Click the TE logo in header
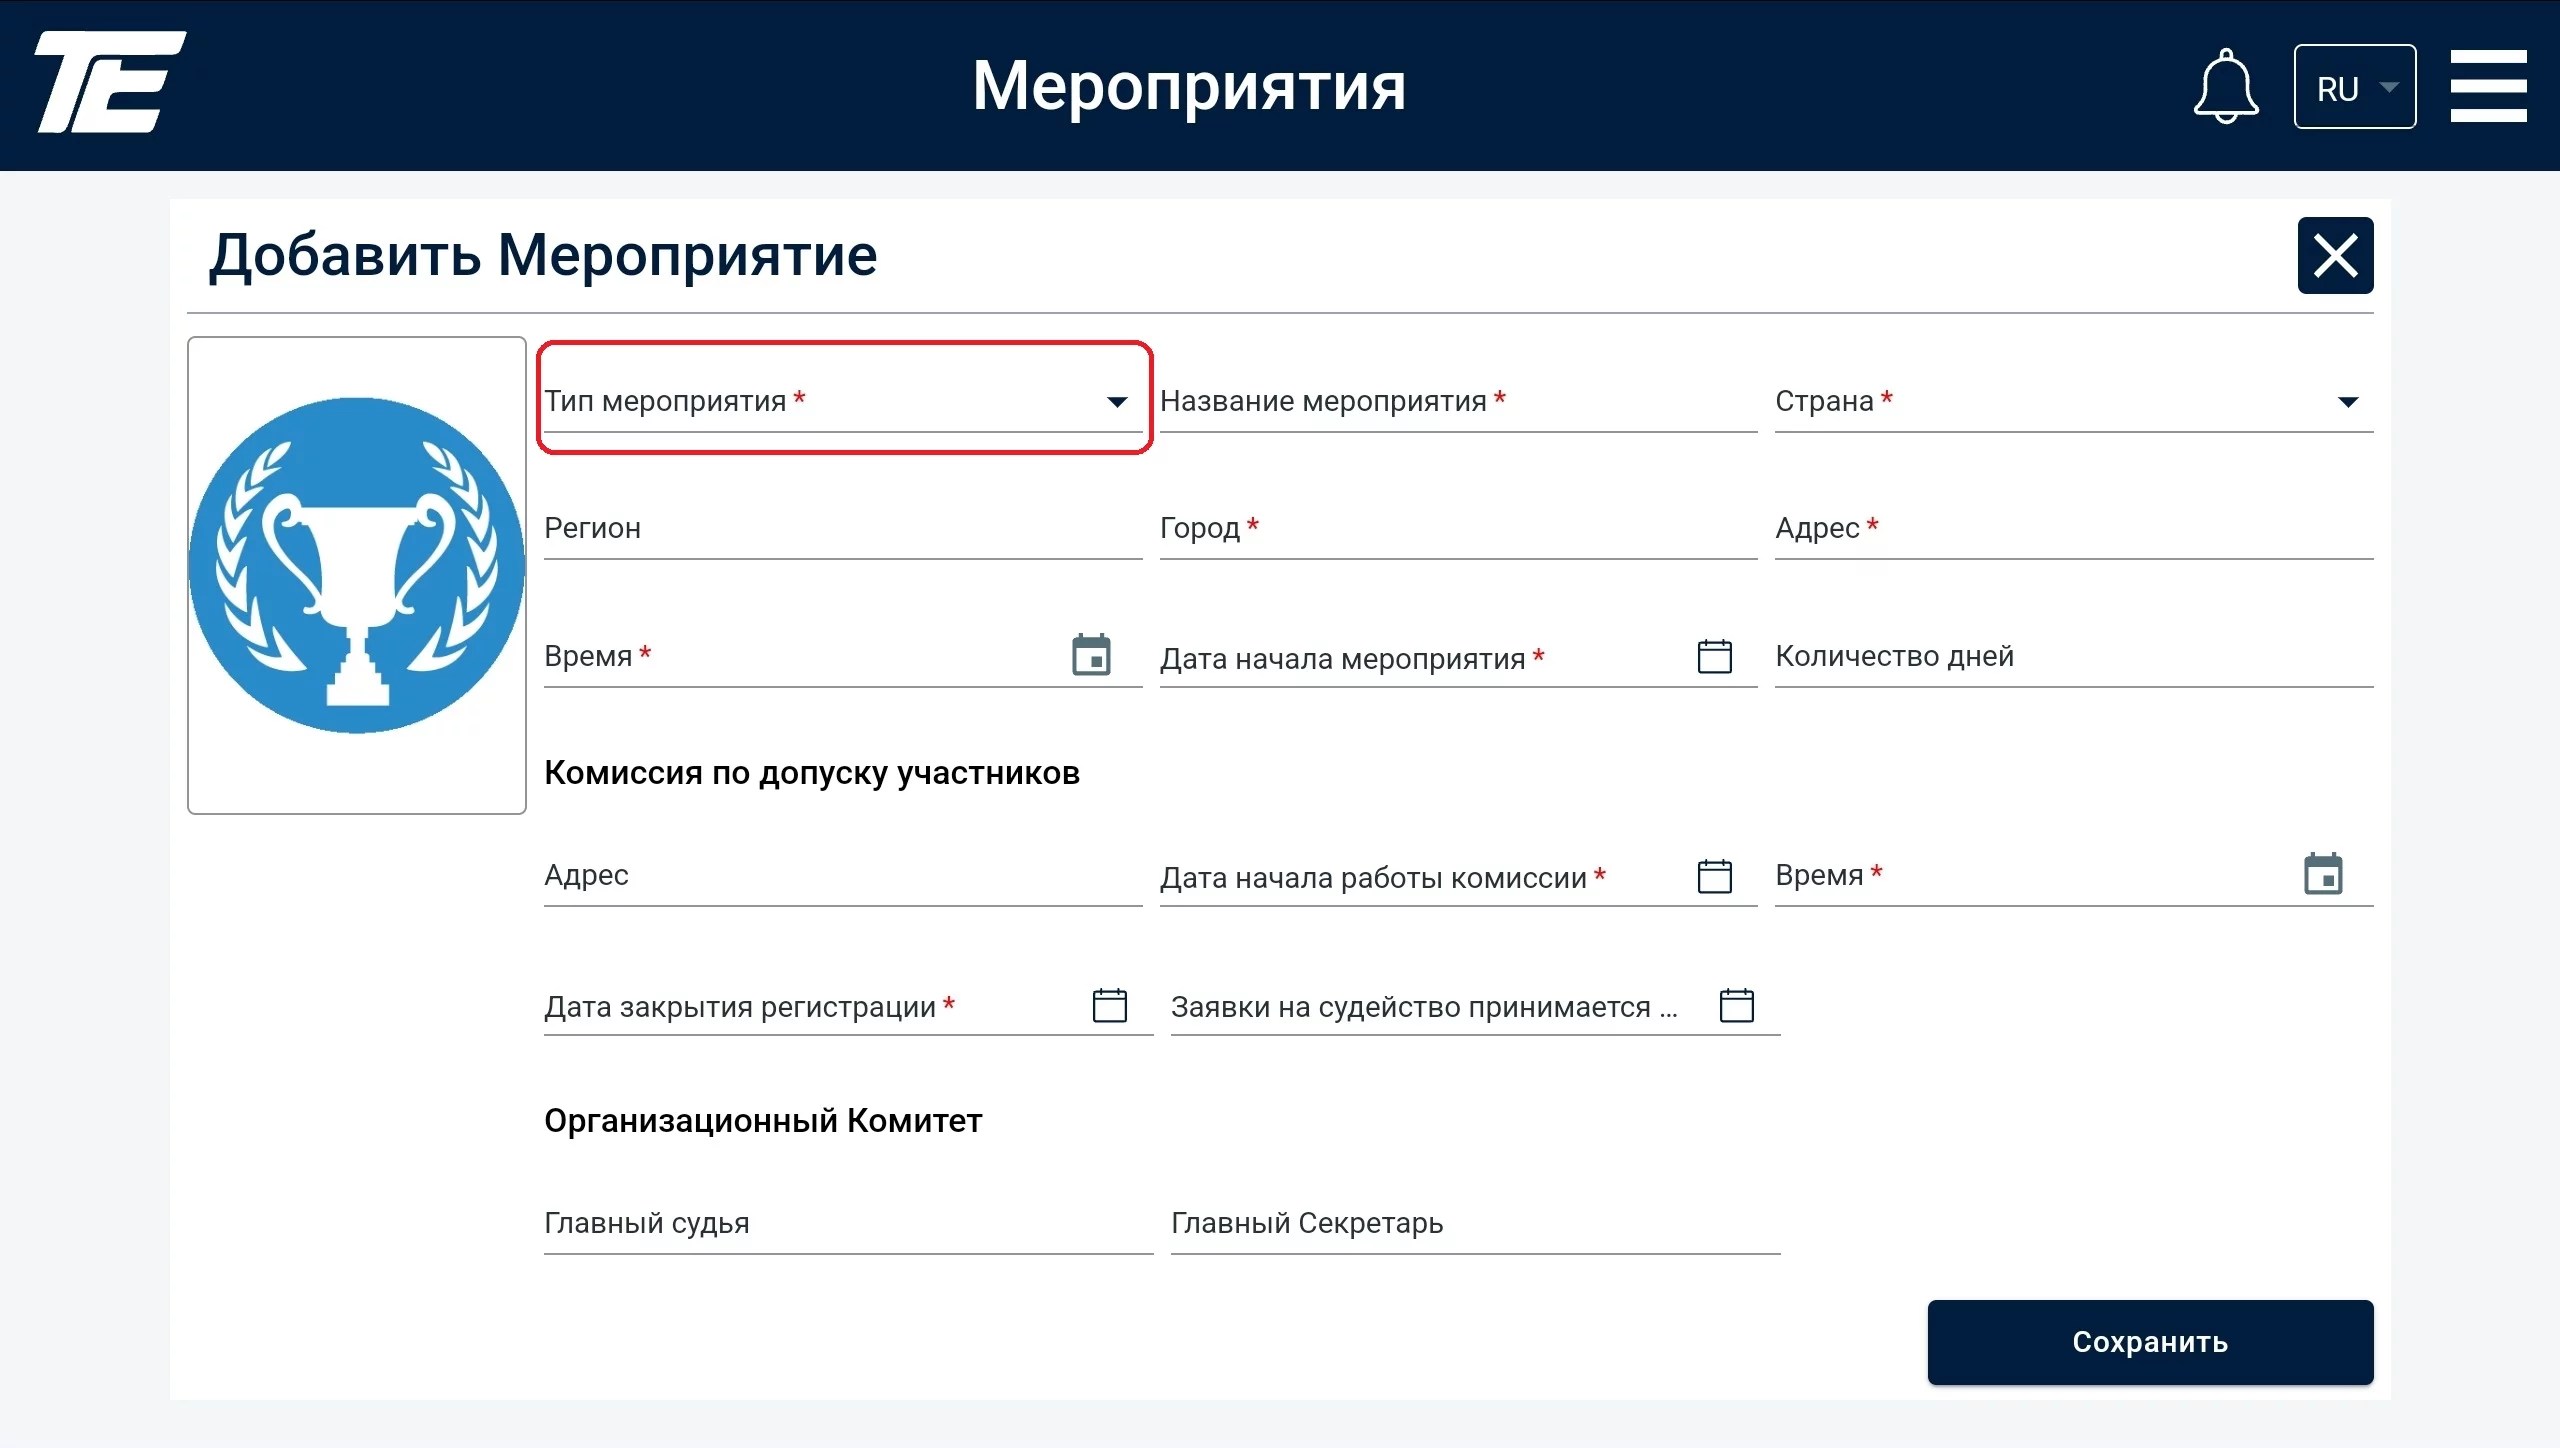 click(x=111, y=82)
